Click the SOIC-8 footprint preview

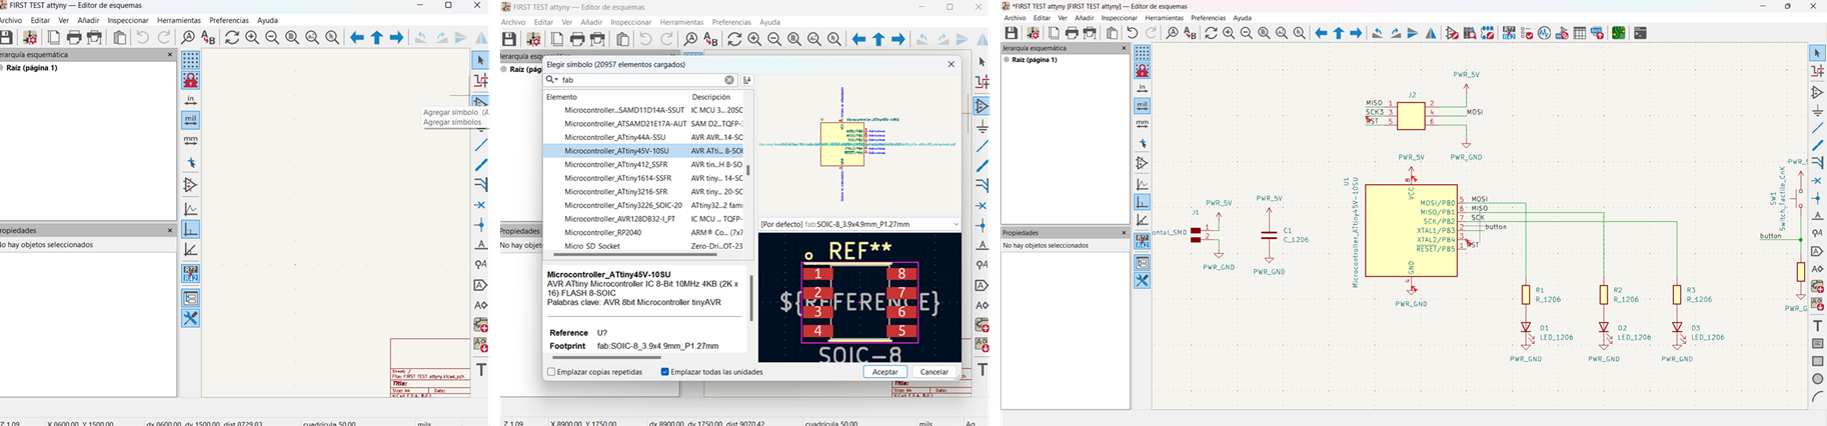pos(860,297)
